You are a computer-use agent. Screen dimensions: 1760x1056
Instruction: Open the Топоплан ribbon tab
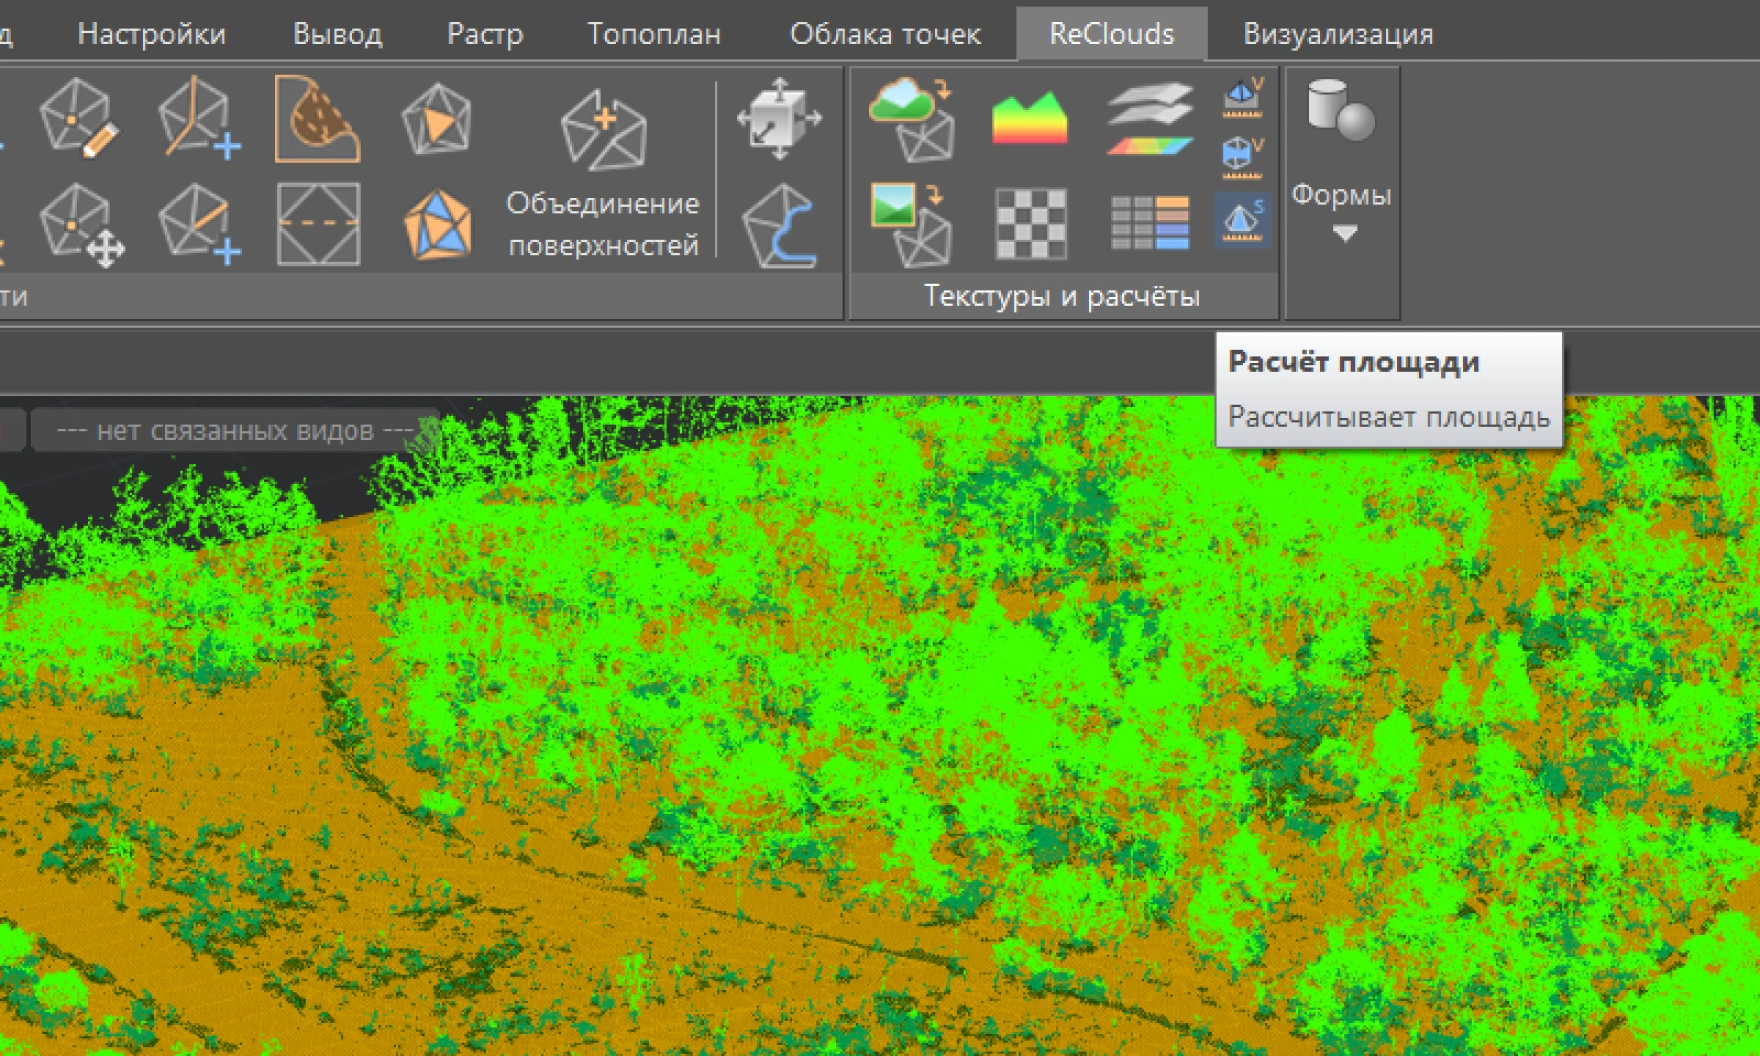click(x=653, y=34)
